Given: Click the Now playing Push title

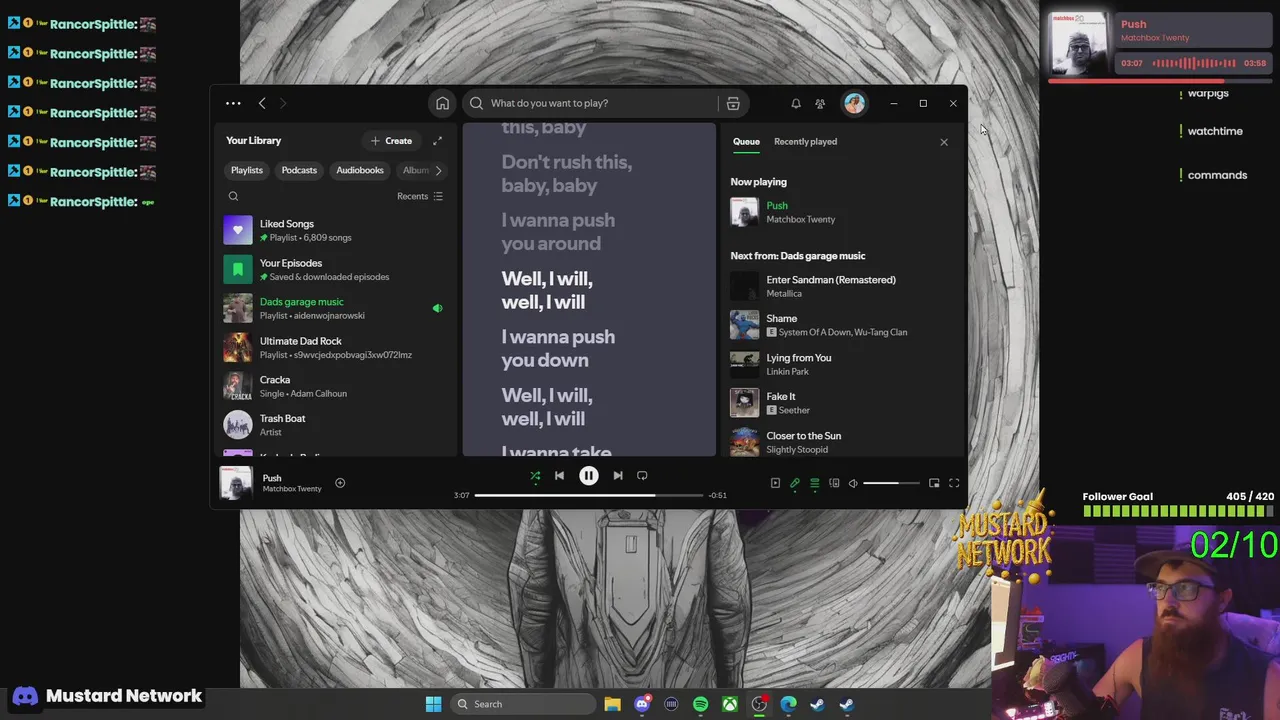Looking at the screenshot, I should [x=777, y=205].
